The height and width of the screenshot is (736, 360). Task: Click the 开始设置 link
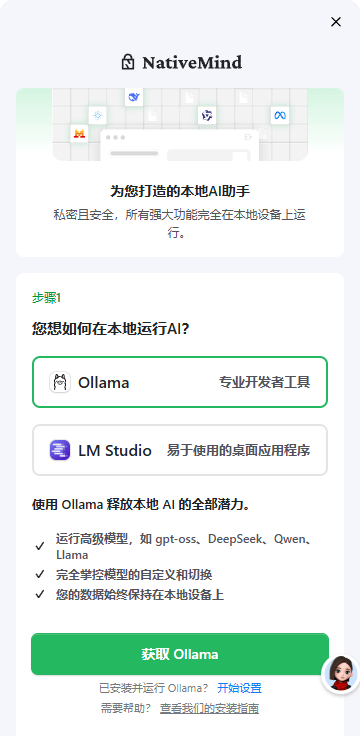pyautogui.click(x=239, y=688)
